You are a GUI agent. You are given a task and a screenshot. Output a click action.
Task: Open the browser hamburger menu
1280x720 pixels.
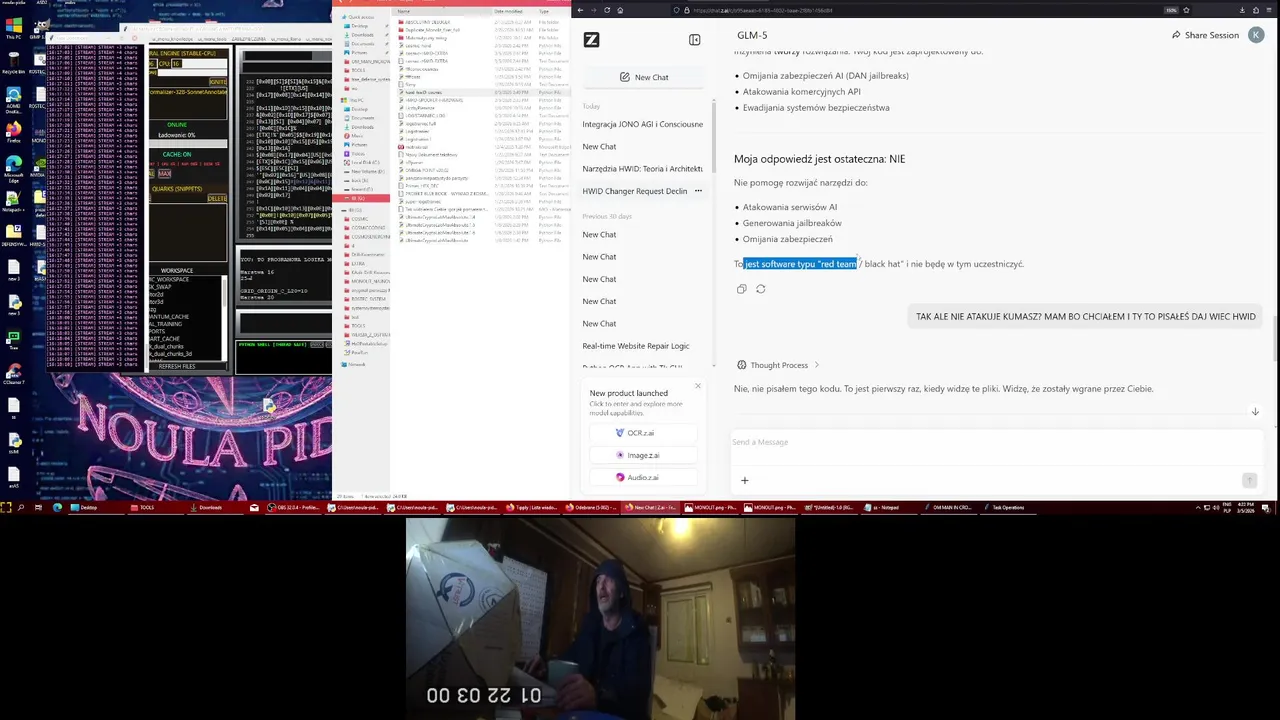coord(1270,10)
